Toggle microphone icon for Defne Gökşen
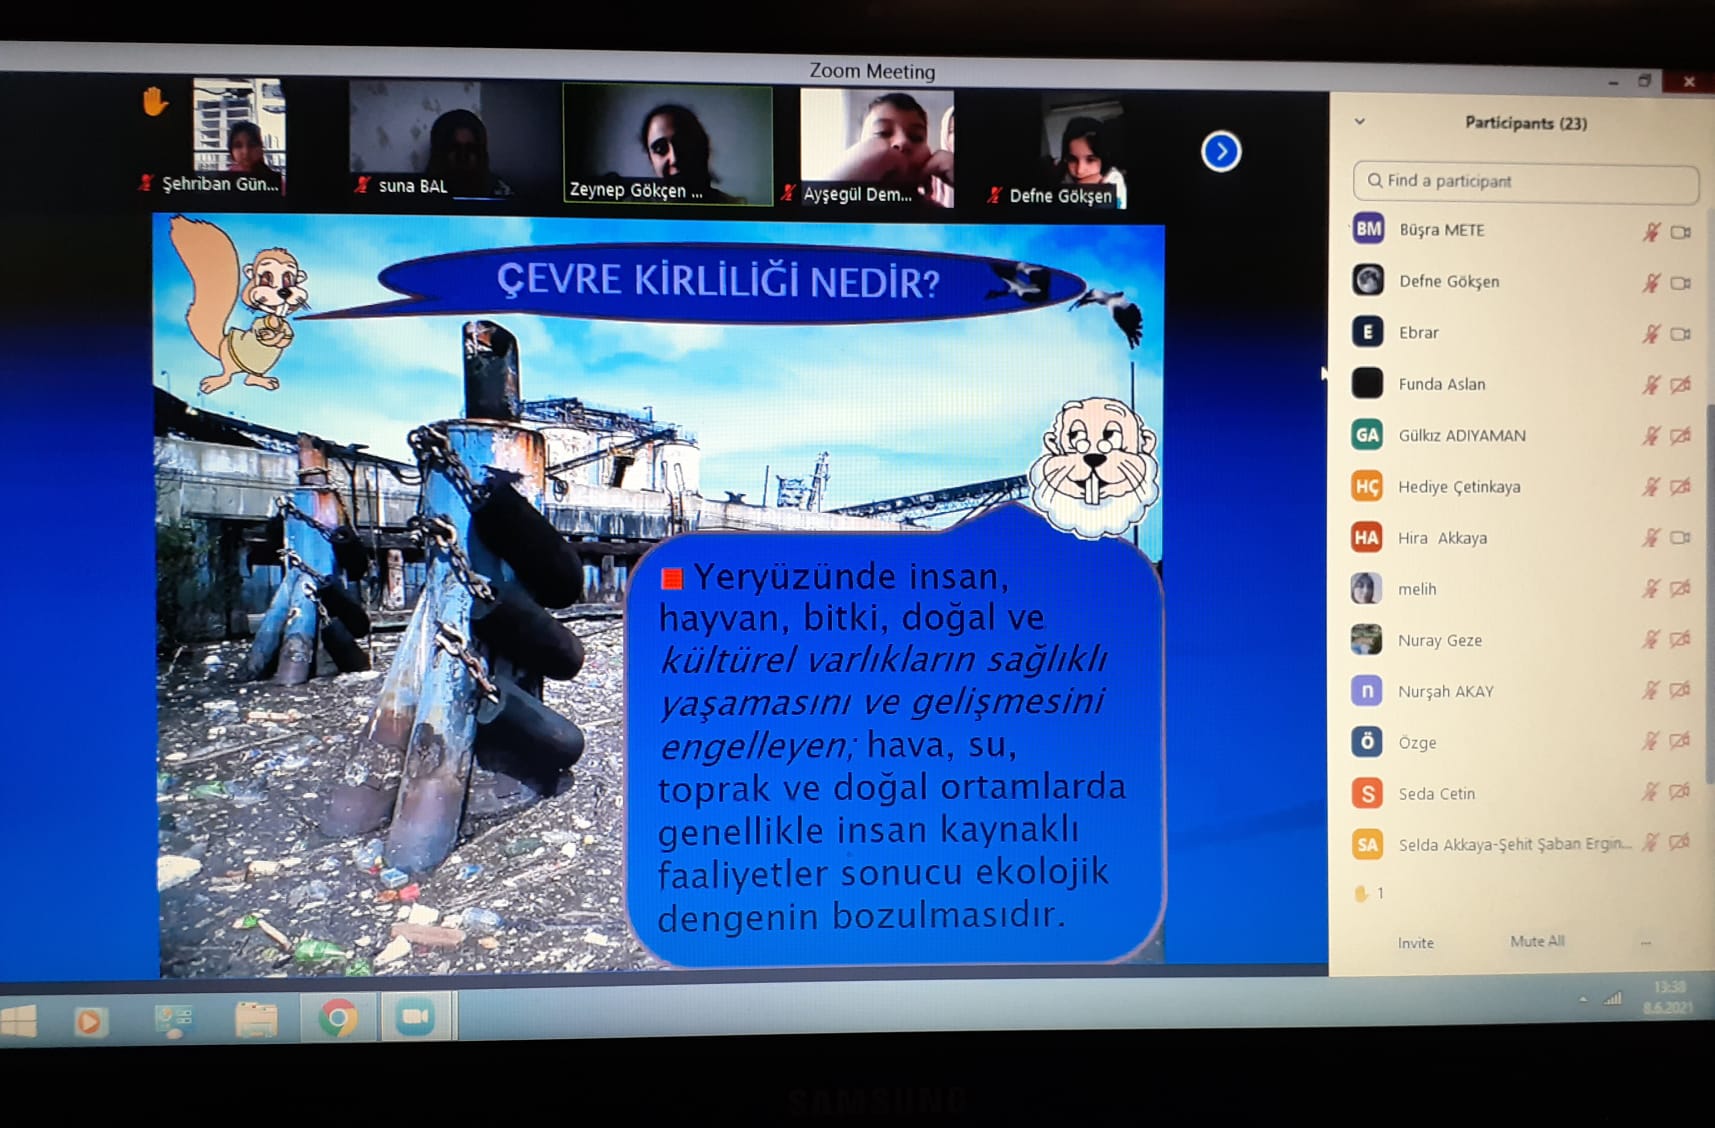Image resolution: width=1715 pixels, height=1128 pixels. tap(1651, 283)
